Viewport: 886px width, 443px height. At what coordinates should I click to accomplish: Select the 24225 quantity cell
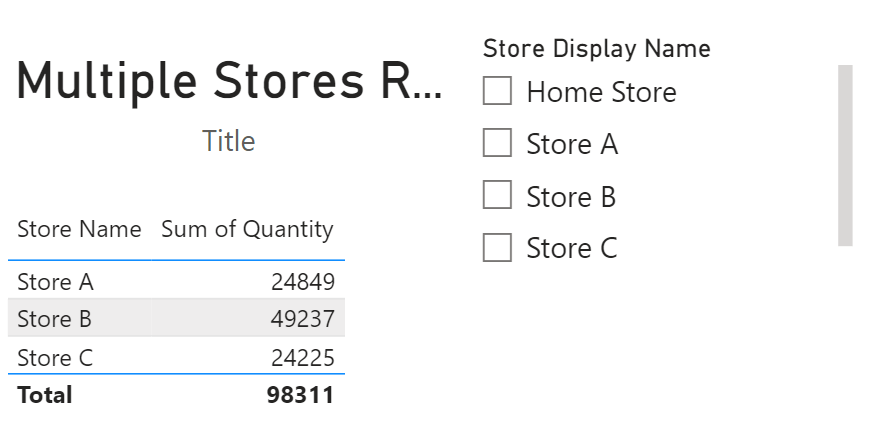tap(302, 358)
